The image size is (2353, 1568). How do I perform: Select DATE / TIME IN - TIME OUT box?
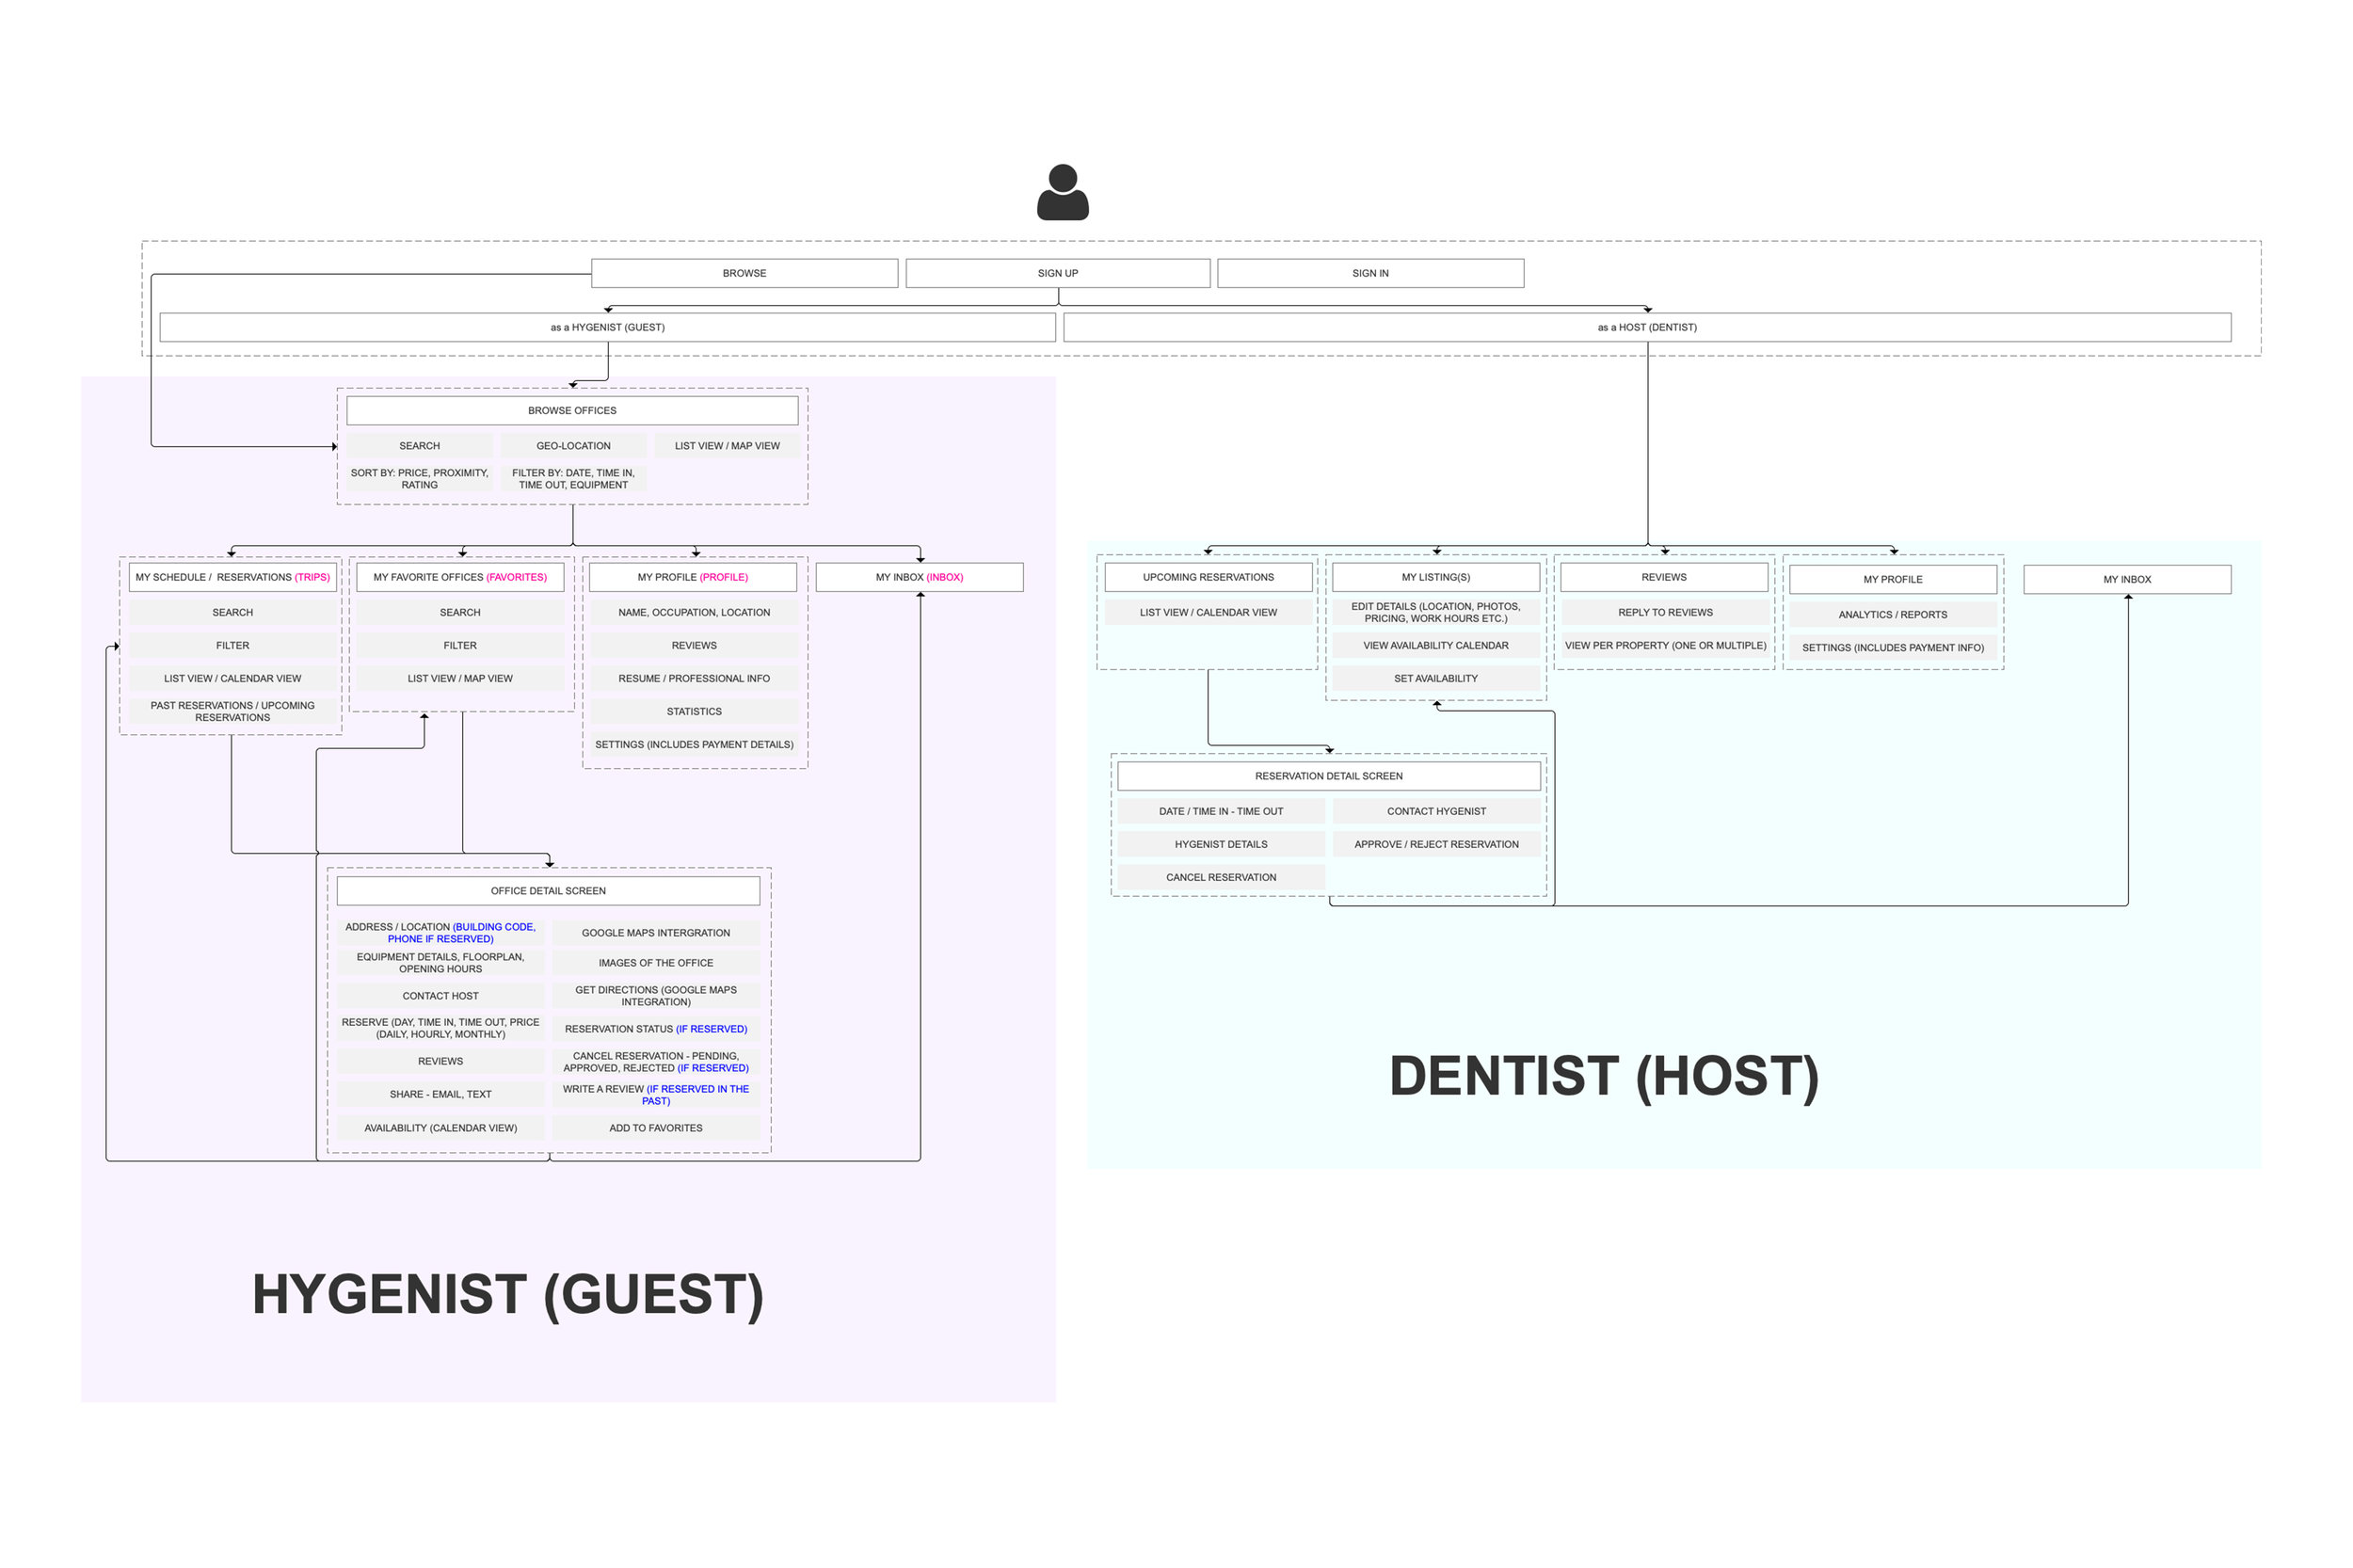pos(1221,812)
